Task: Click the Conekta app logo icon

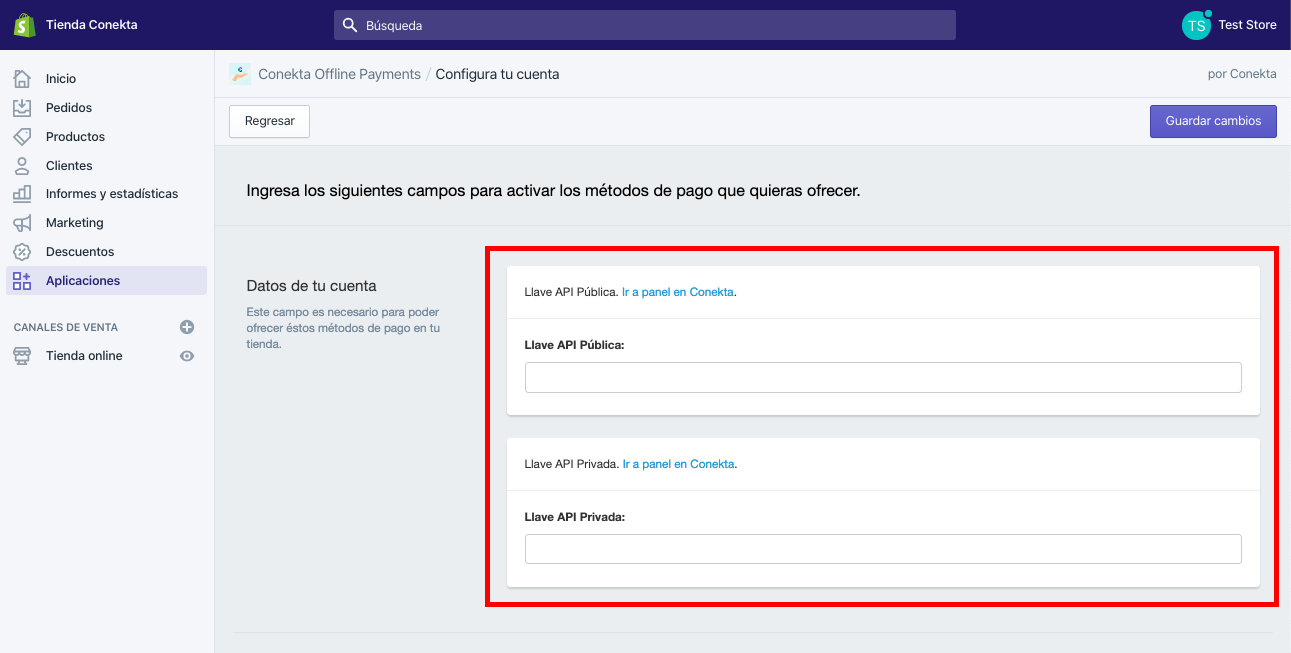Action: (x=240, y=73)
